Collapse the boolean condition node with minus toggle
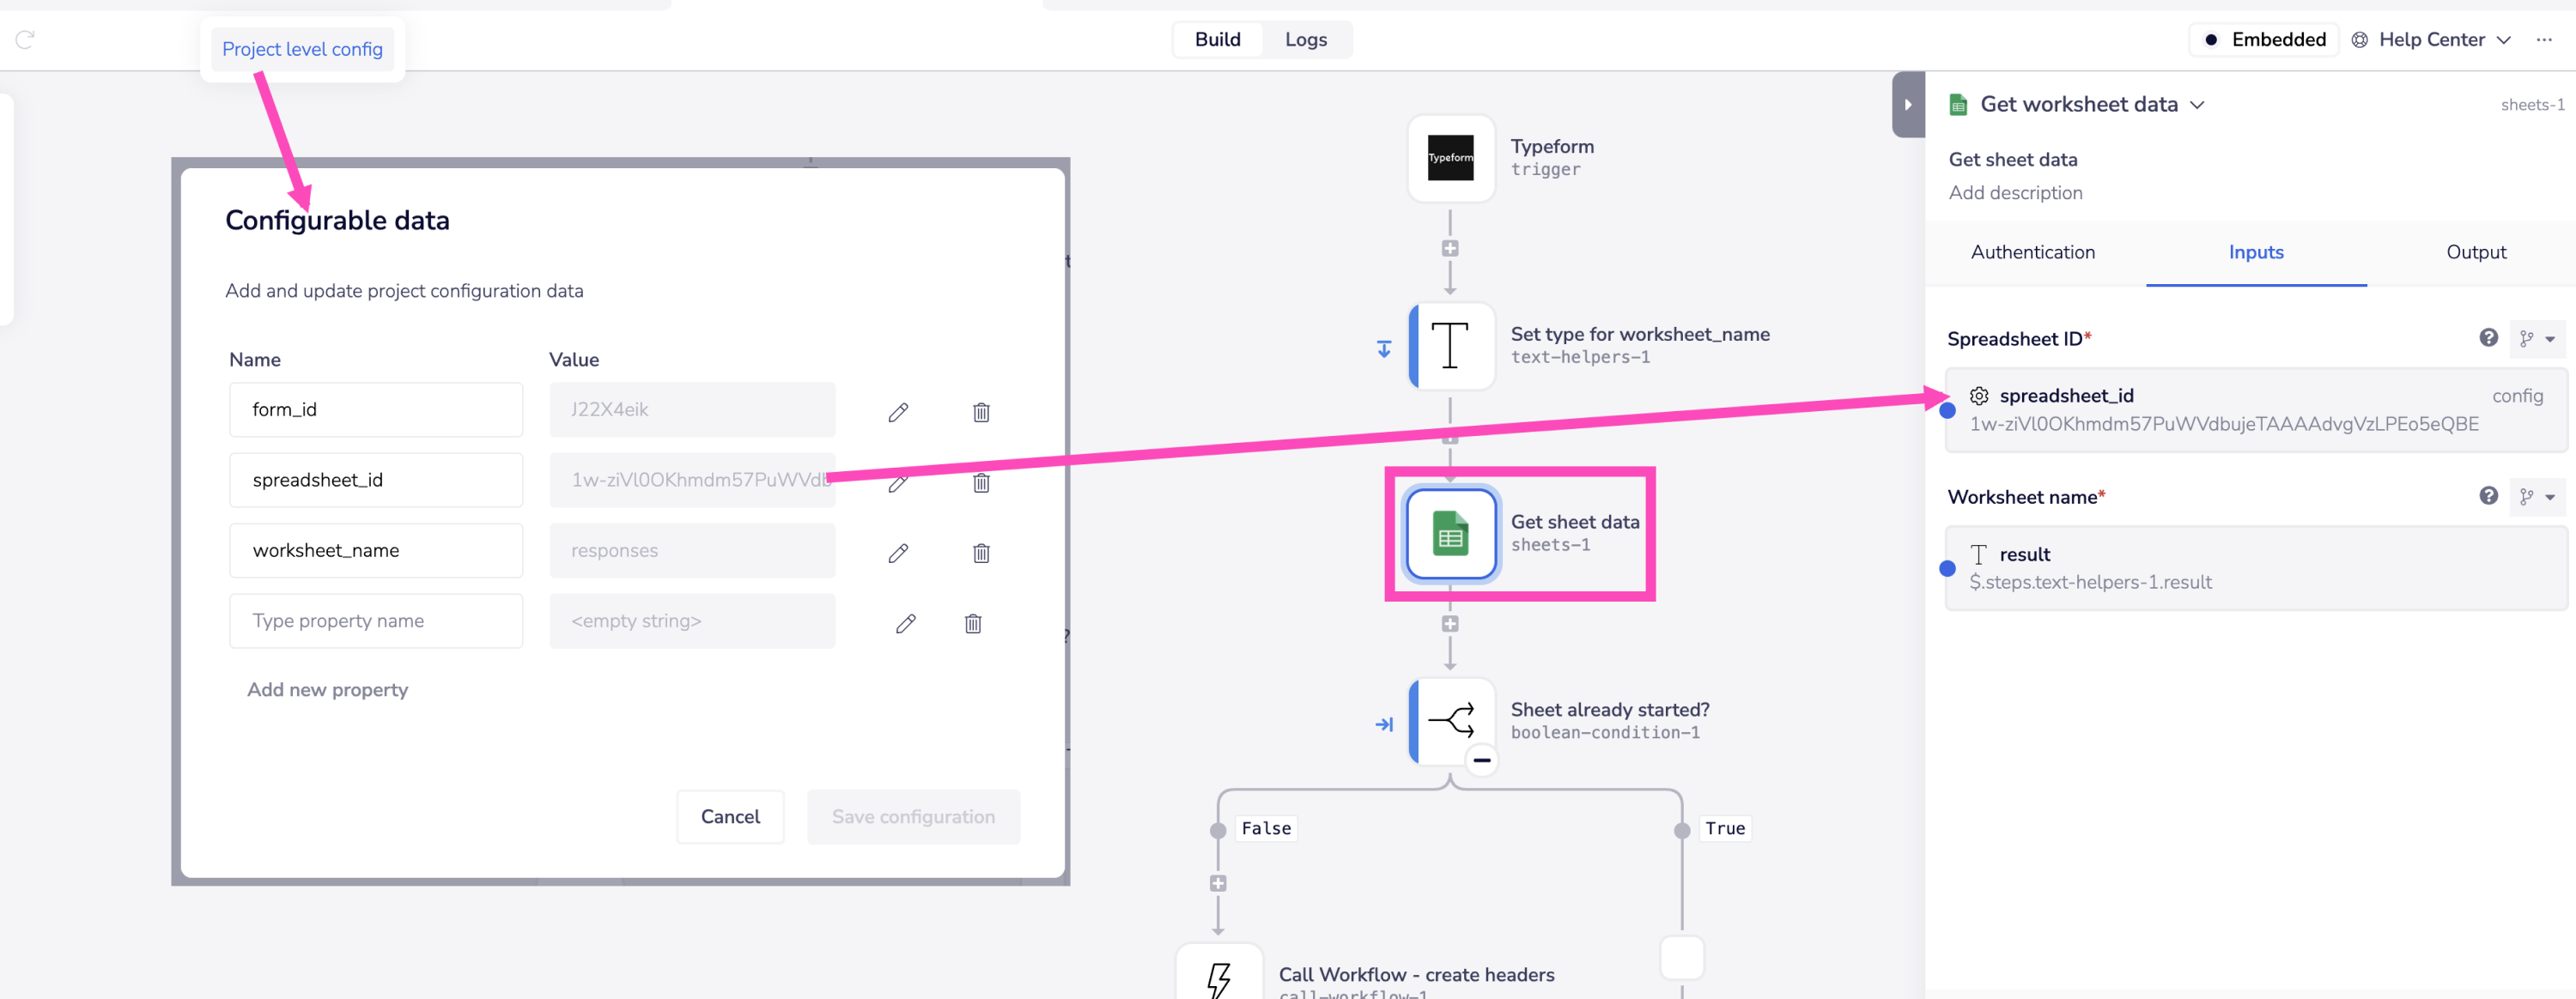 coord(1483,762)
